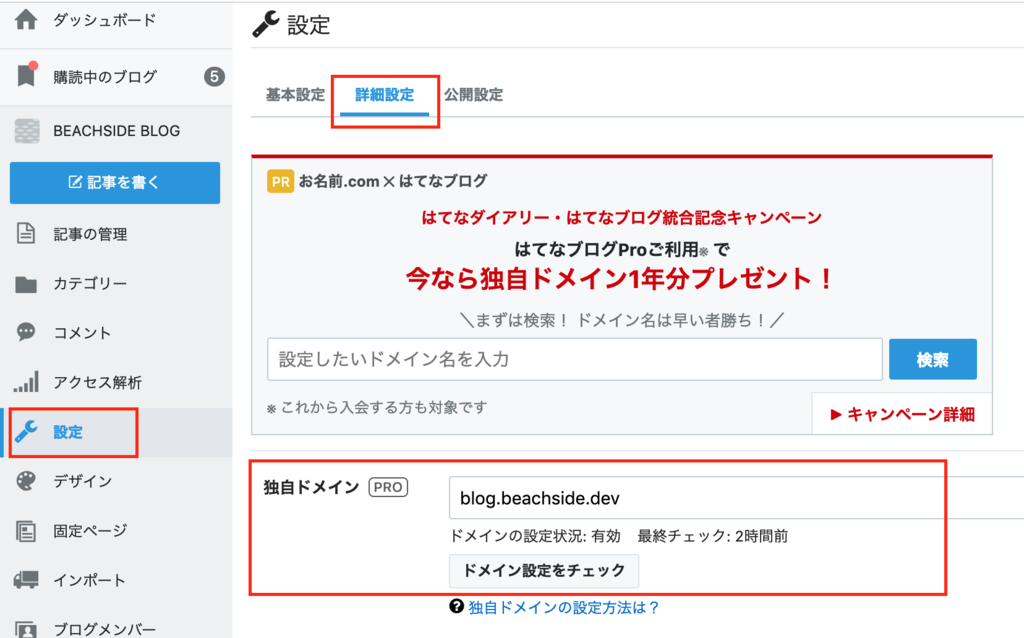Click the speech bubble icon for コメント
1024x638 pixels.
coord(26,332)
